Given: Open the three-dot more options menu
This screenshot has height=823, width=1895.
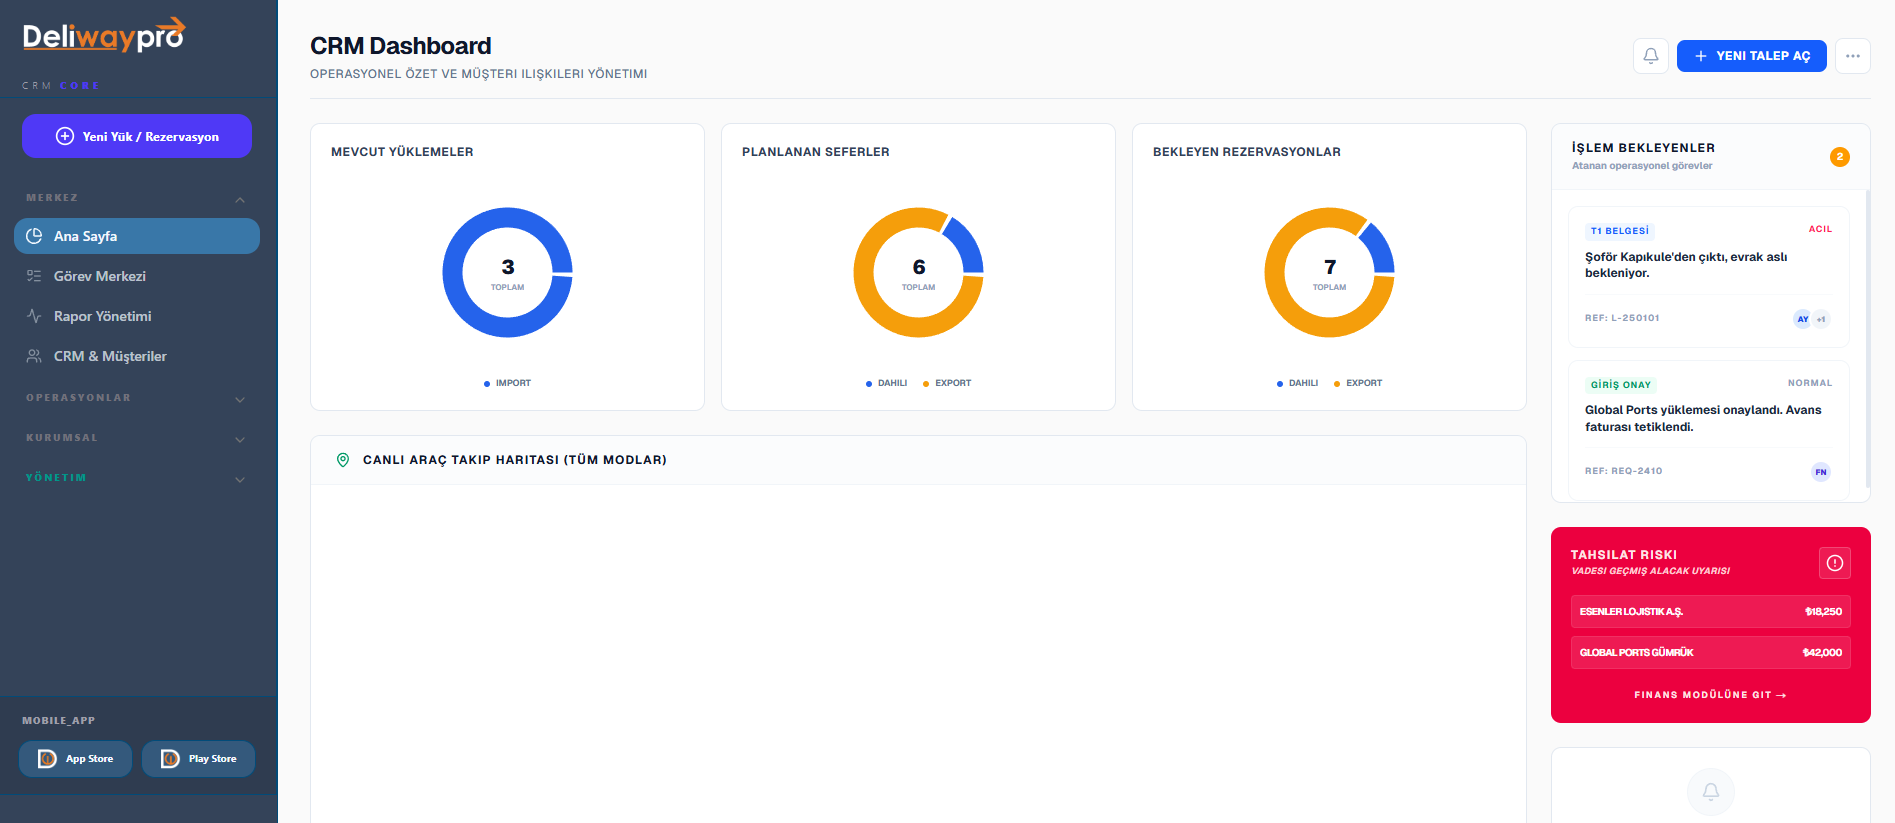Looking at the screenshot, I should pyautogui.click(x=1853, y=56).
